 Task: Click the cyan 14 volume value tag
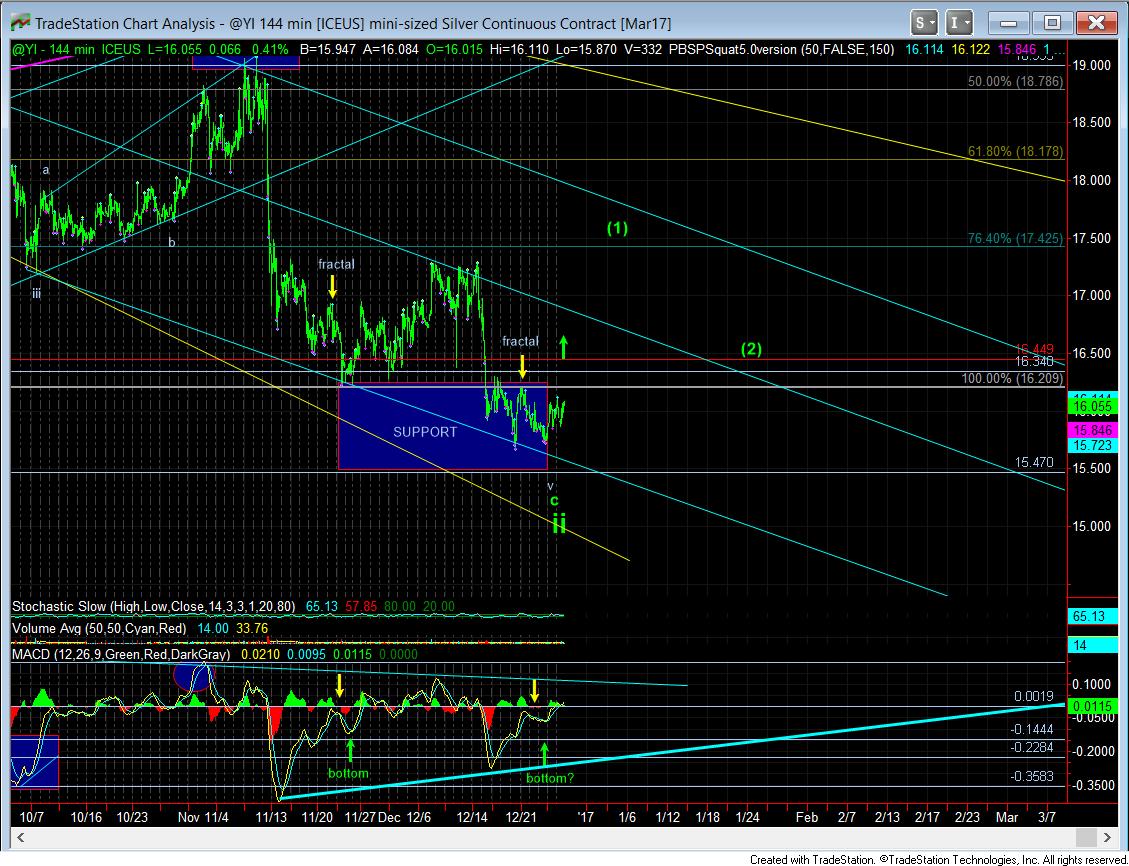pos(1093,645)
